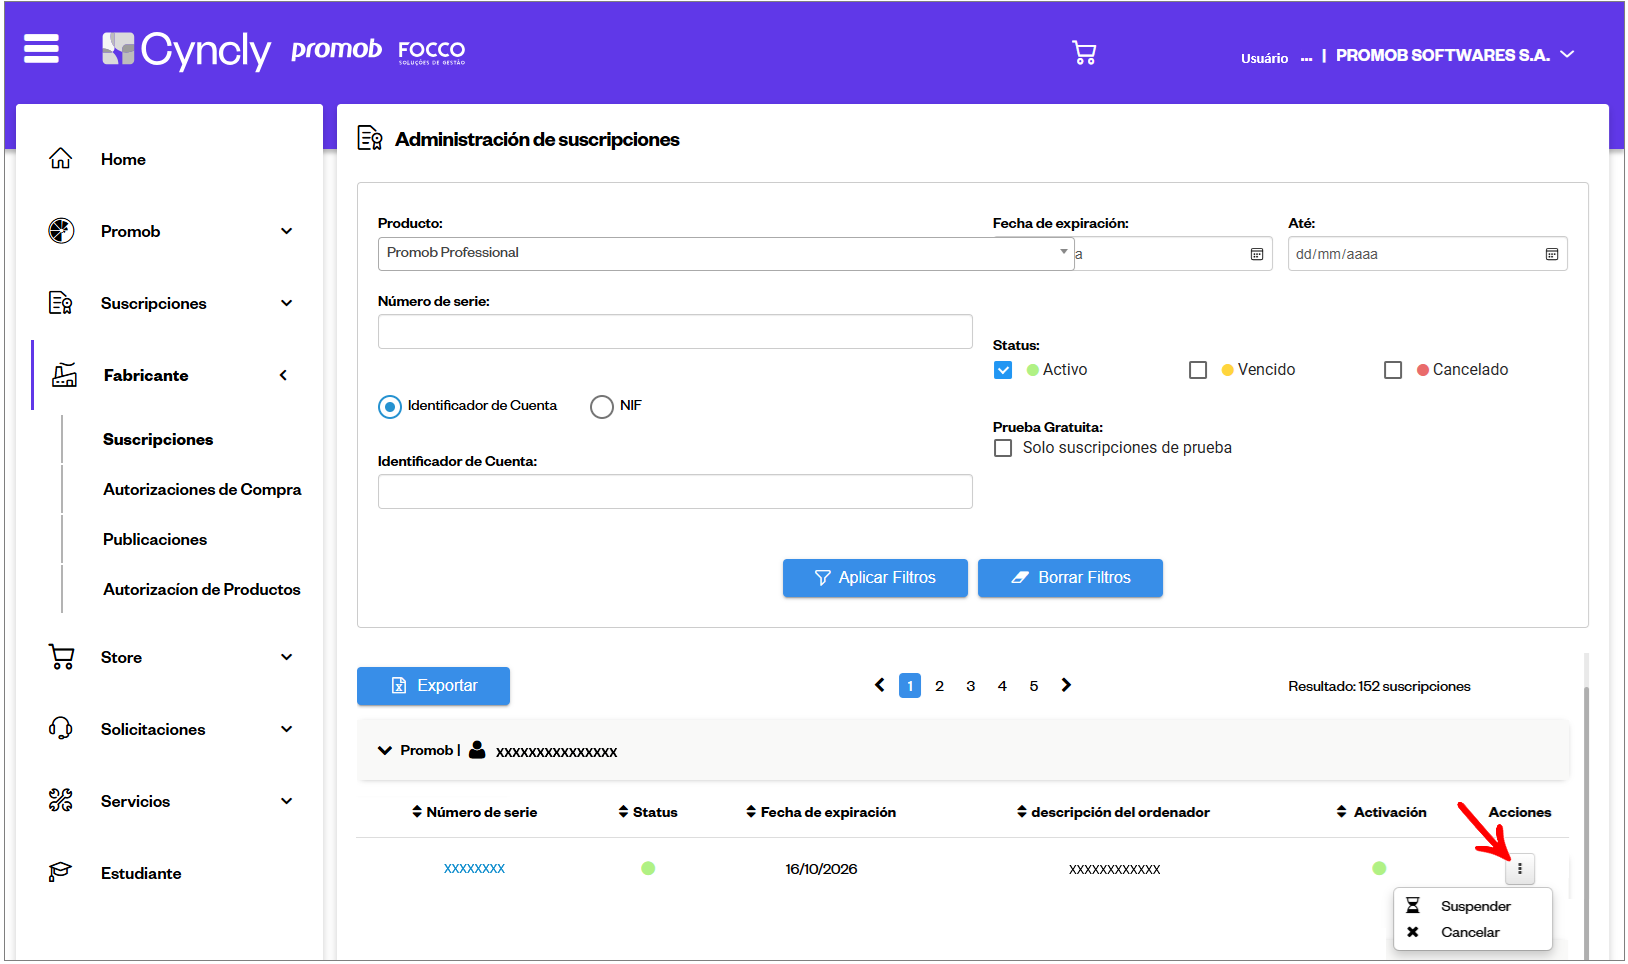Choose Suspender from the actions menu
Viewport: 1628px width, 964px height.
[1474, 906]
